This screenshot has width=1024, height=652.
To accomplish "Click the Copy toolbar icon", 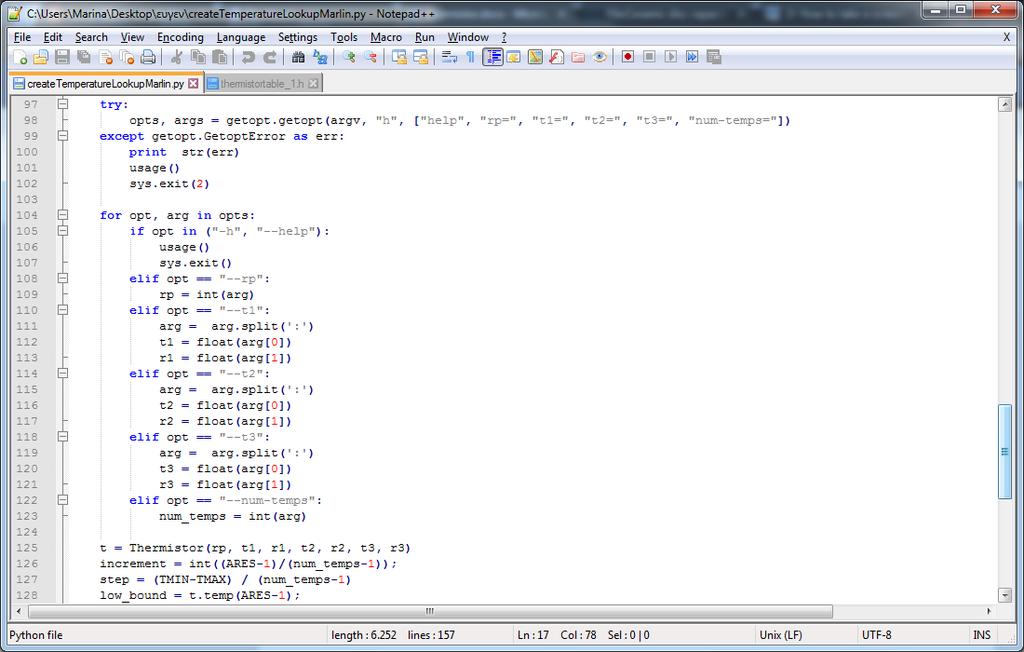I will [198, 57].
